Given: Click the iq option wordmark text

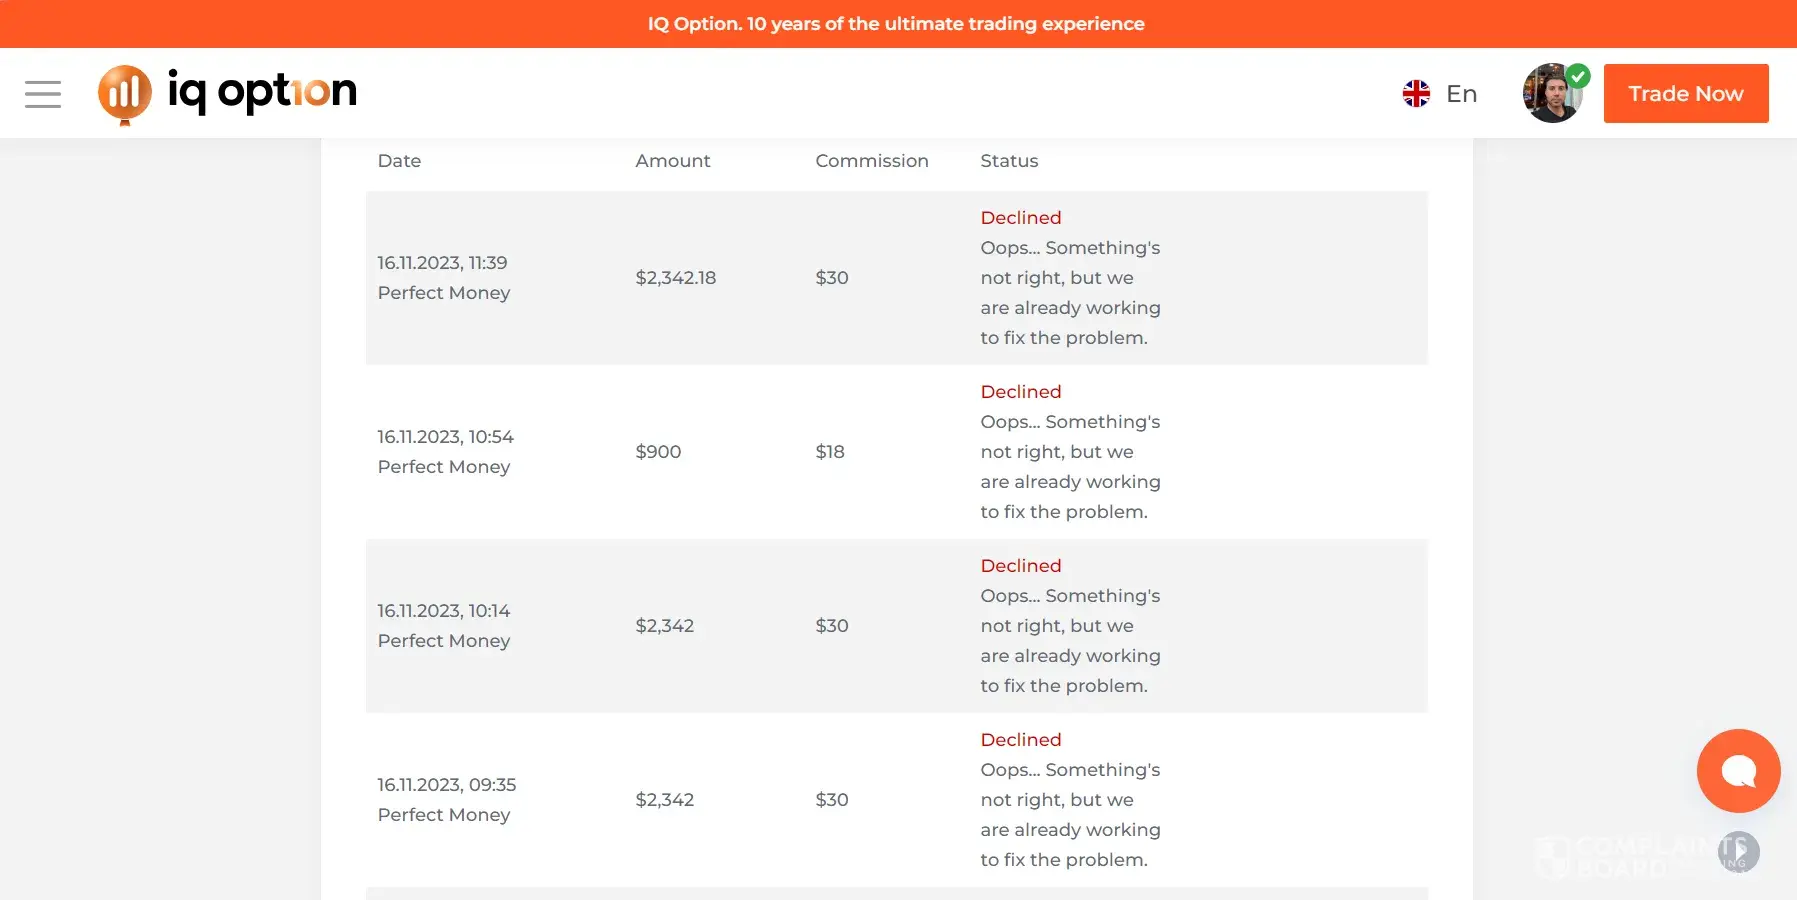Looking at the screenshot, I should coord(262,92).
